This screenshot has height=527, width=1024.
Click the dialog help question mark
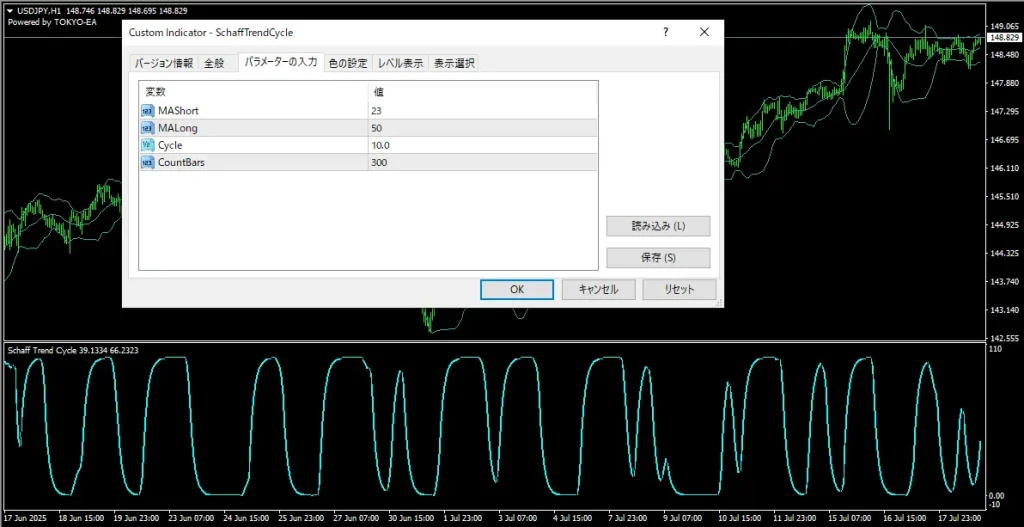point(665,32)
